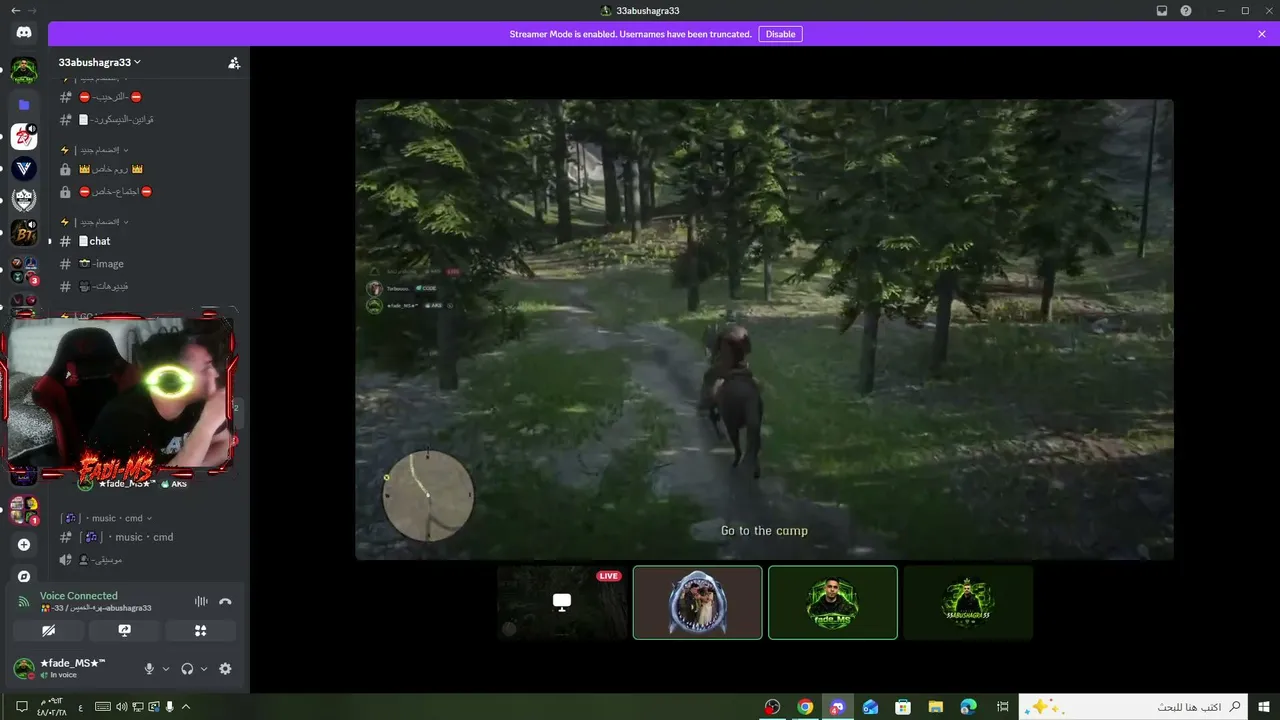Join the voice channel under music · cmd
This screenshot has width=1280, height=720.
pos(148,560)
